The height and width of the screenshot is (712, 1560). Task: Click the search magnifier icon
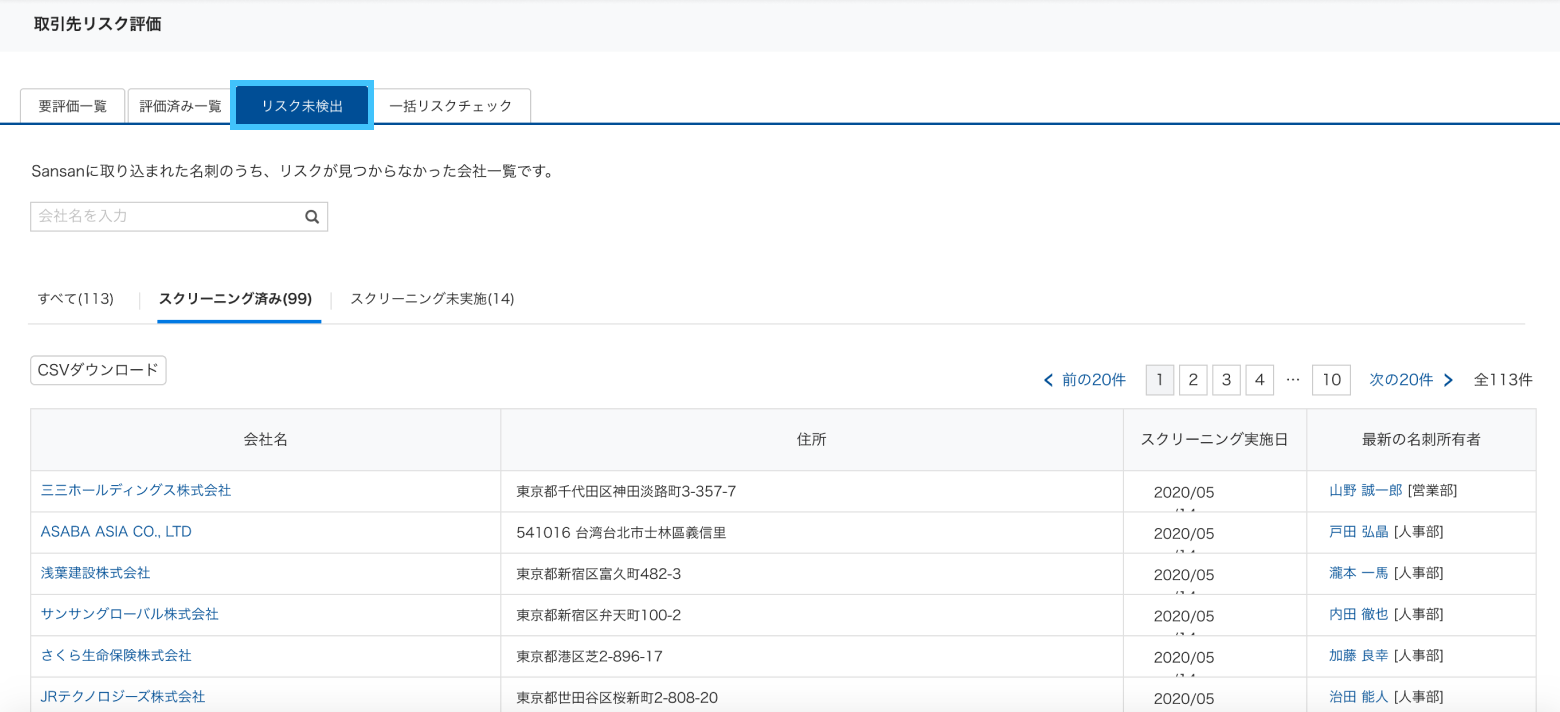coord(312,216)
